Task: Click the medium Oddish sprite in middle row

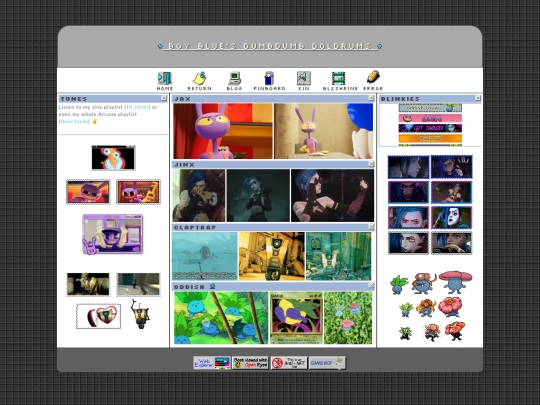Action: click(406, 310)
